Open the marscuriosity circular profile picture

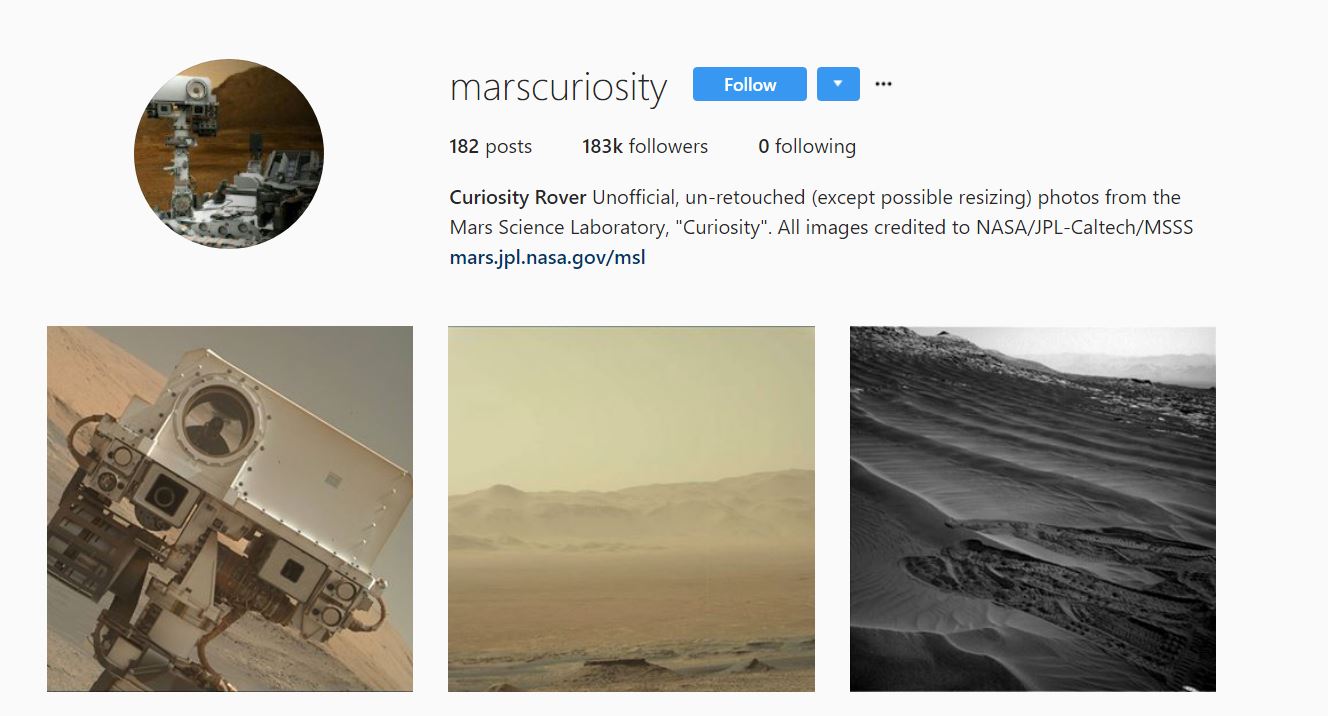229,154
